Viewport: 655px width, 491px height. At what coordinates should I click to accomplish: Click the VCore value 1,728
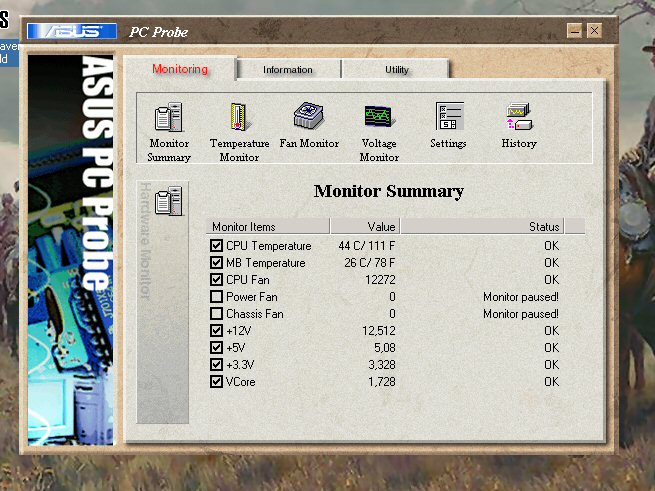pyautogui.click(x=382, y=382)
